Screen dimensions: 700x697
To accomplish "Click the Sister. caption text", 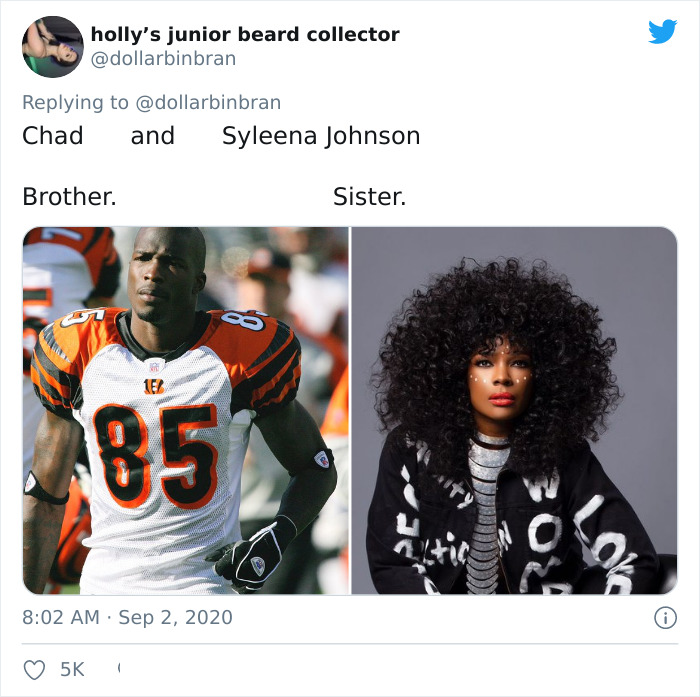I will point(370,196).
